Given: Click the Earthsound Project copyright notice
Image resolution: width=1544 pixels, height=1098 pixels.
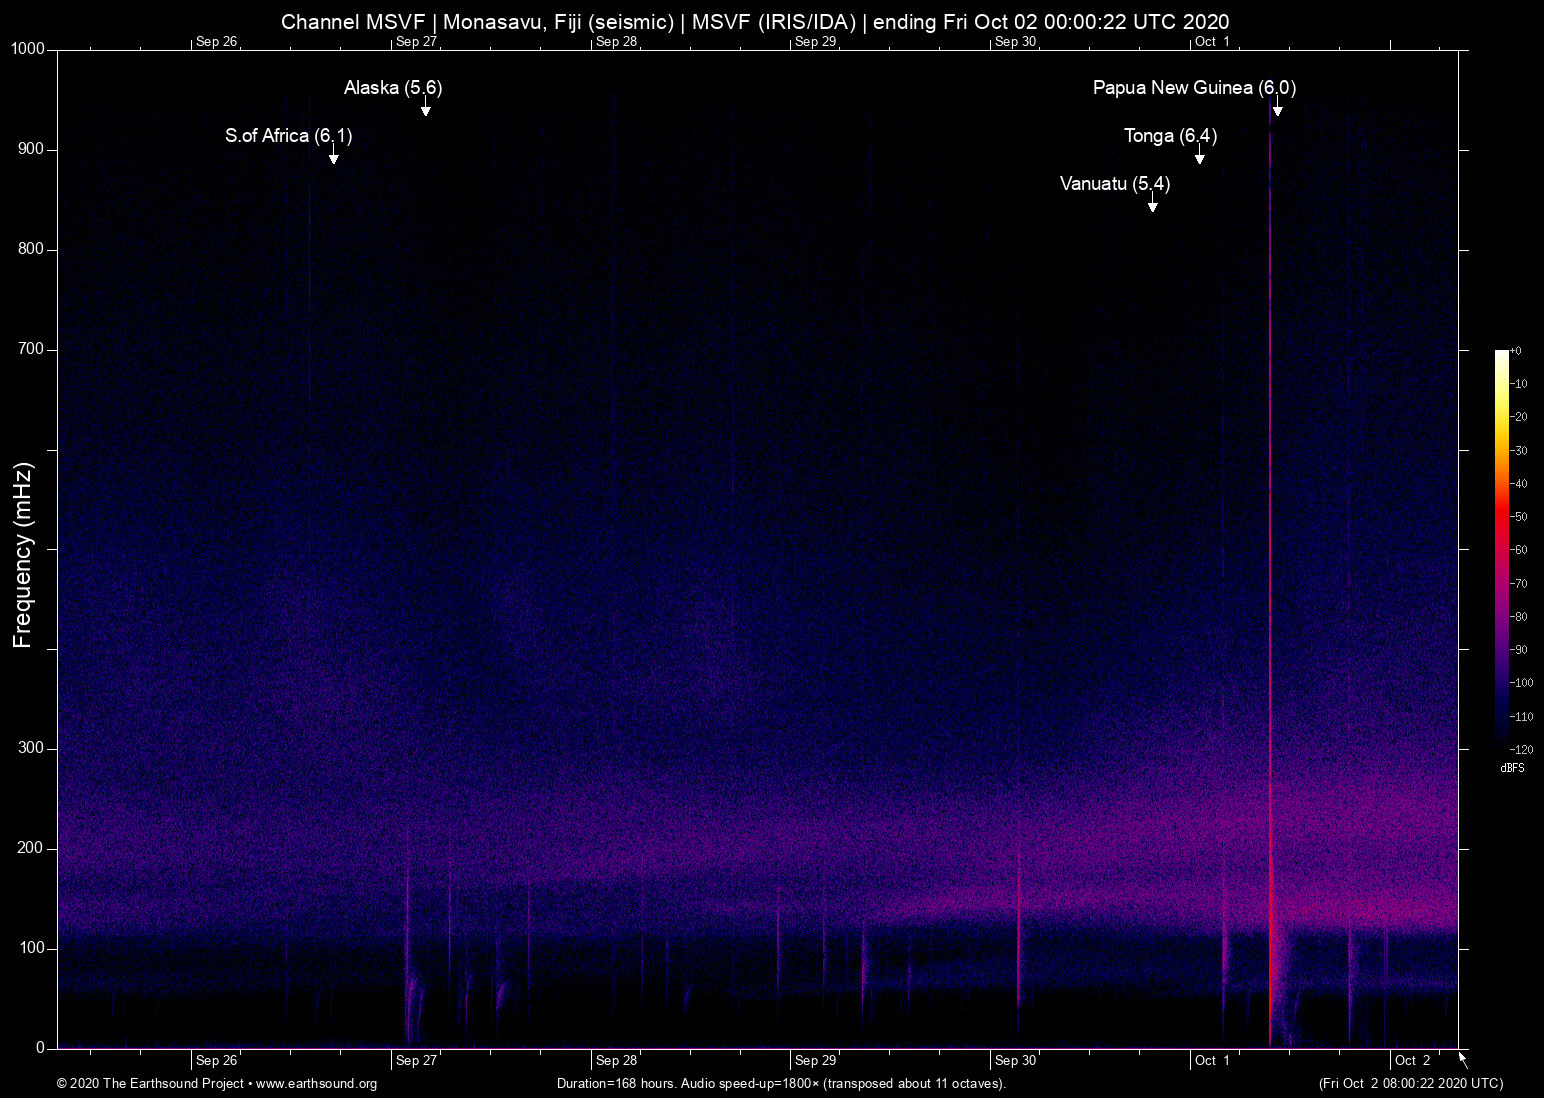Looking at the screenshot, I should [x=150, y=1084].
